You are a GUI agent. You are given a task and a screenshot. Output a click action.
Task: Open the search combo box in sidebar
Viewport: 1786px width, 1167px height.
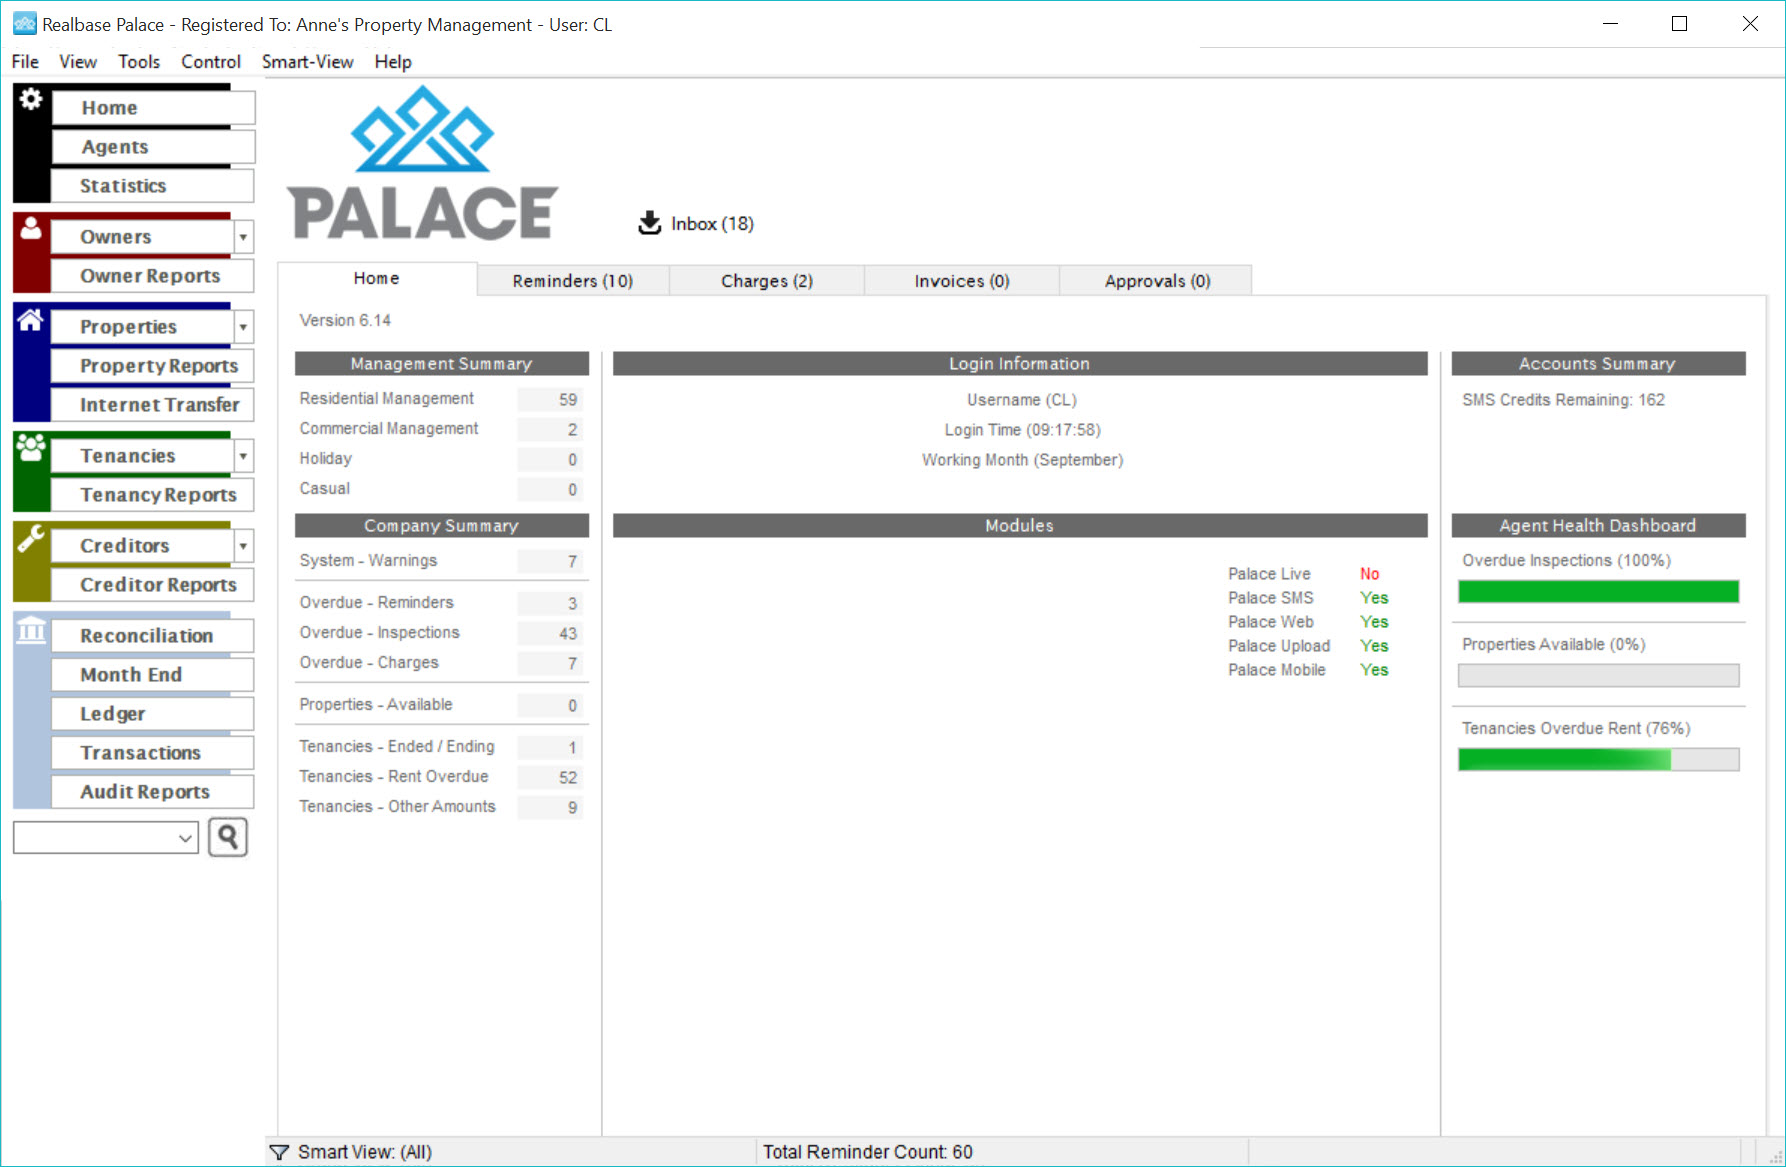(106, 838)
